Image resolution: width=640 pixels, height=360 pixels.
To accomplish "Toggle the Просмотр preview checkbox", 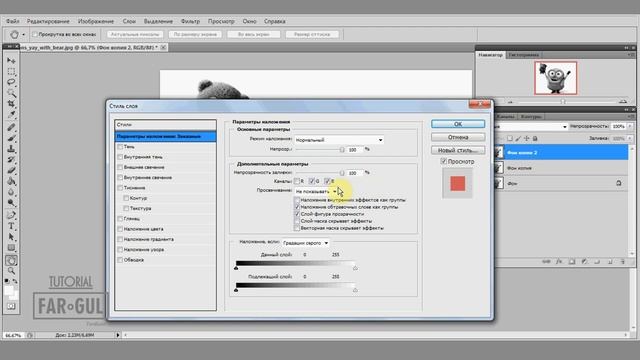I will point(444,162).
